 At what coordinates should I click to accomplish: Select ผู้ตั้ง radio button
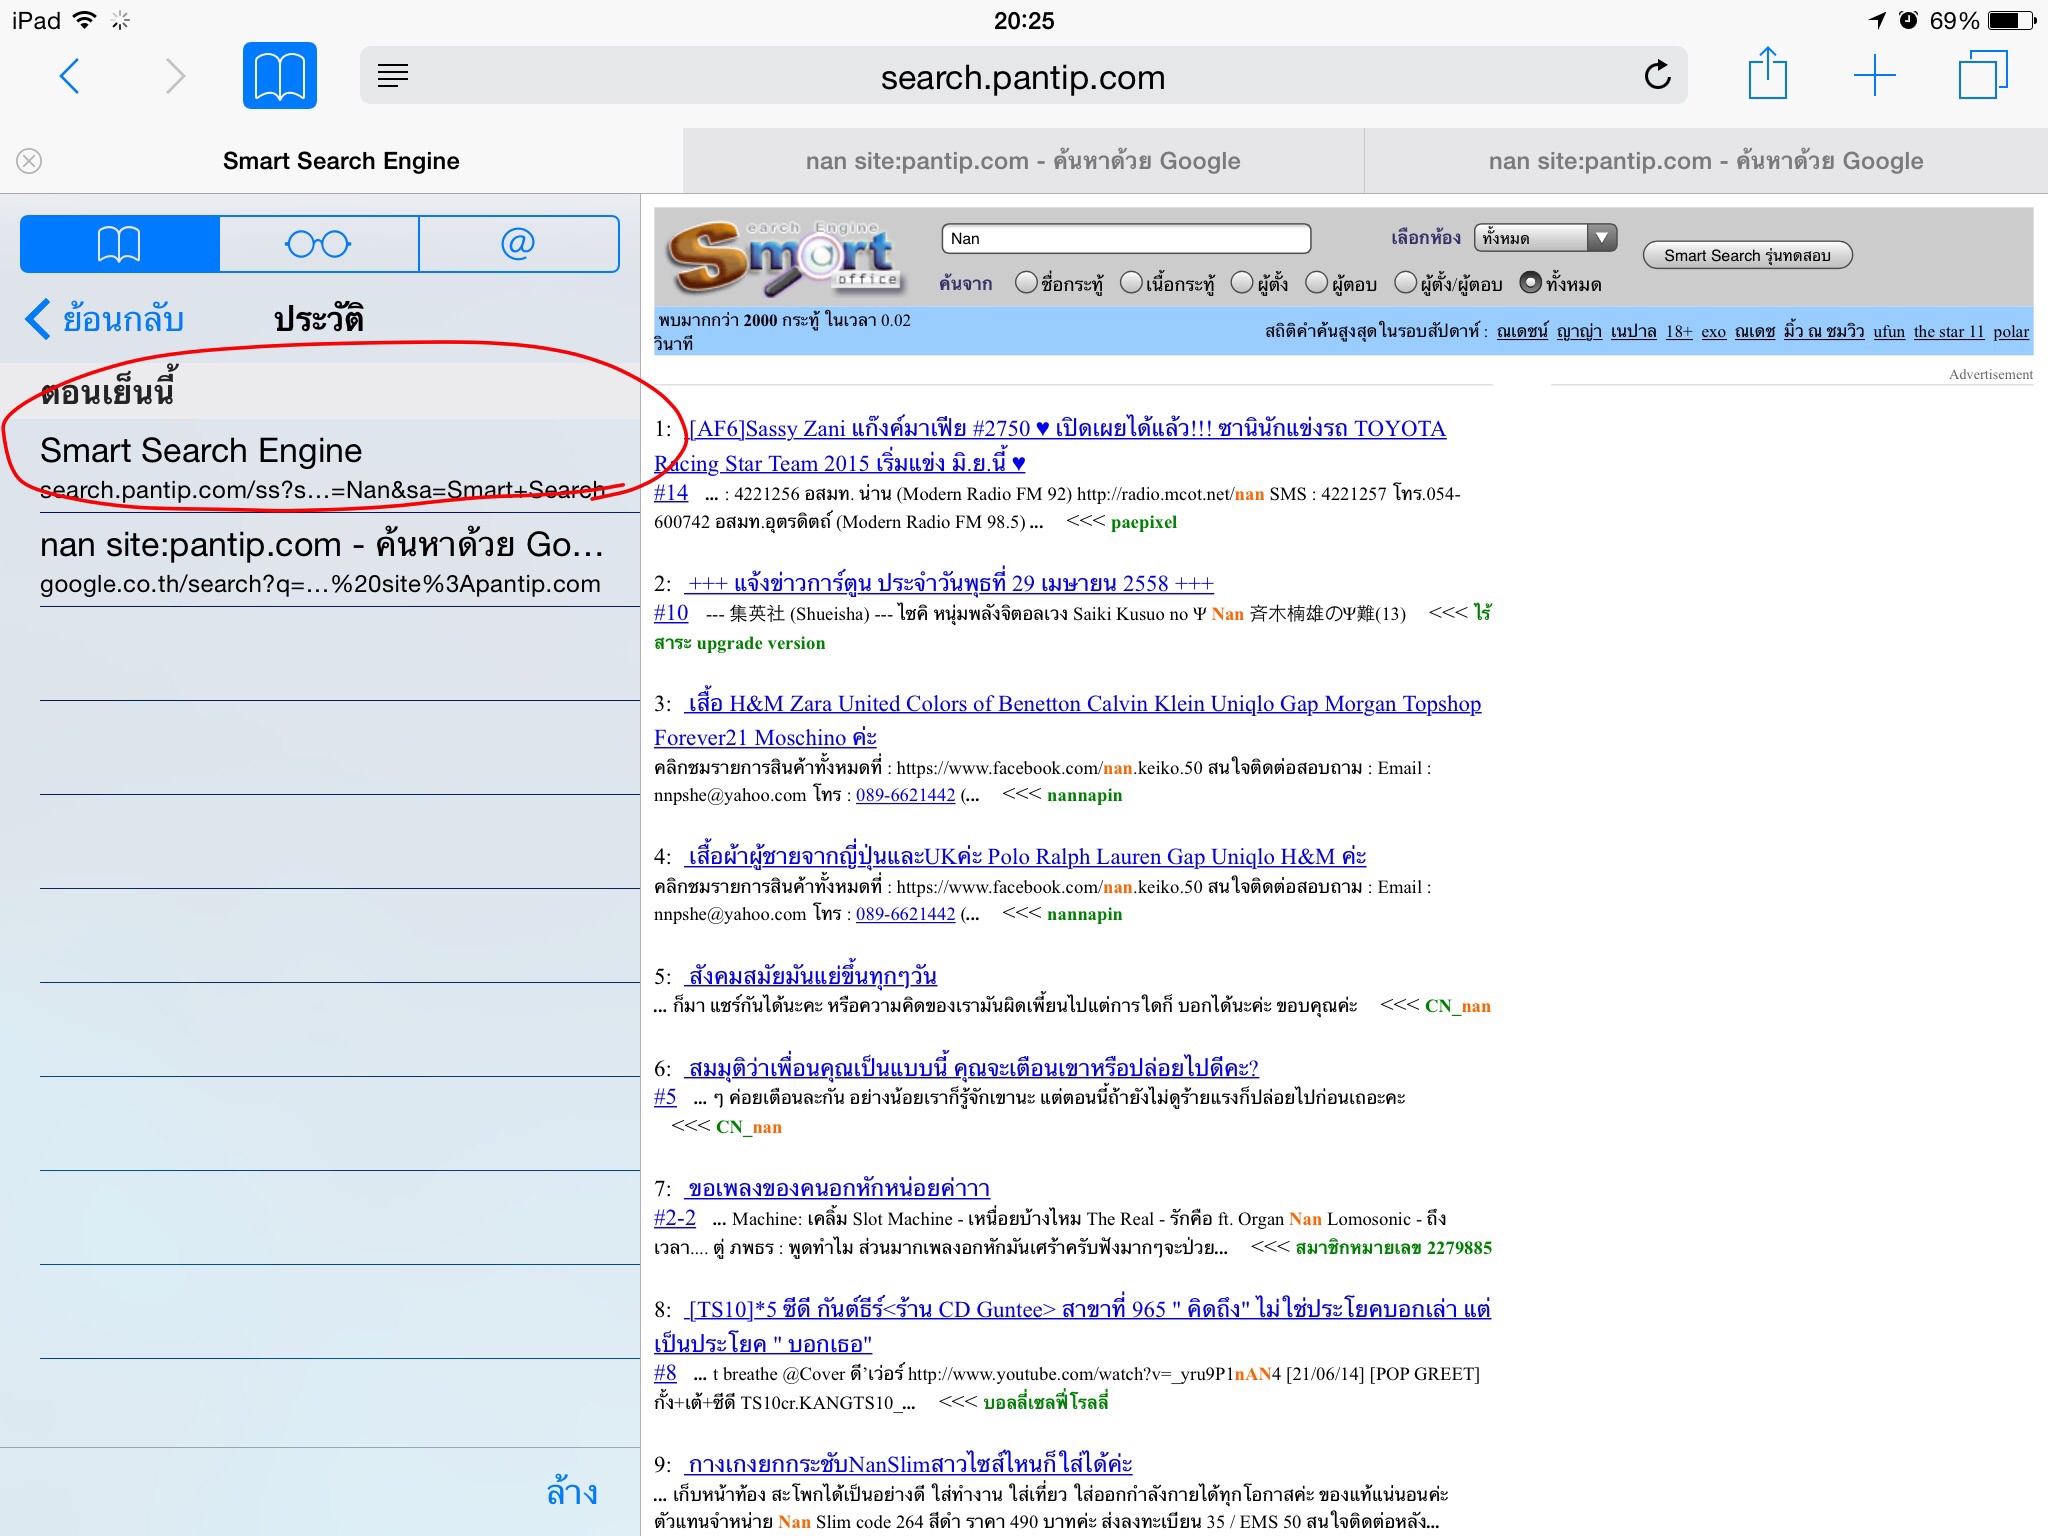coord(1242,283)
